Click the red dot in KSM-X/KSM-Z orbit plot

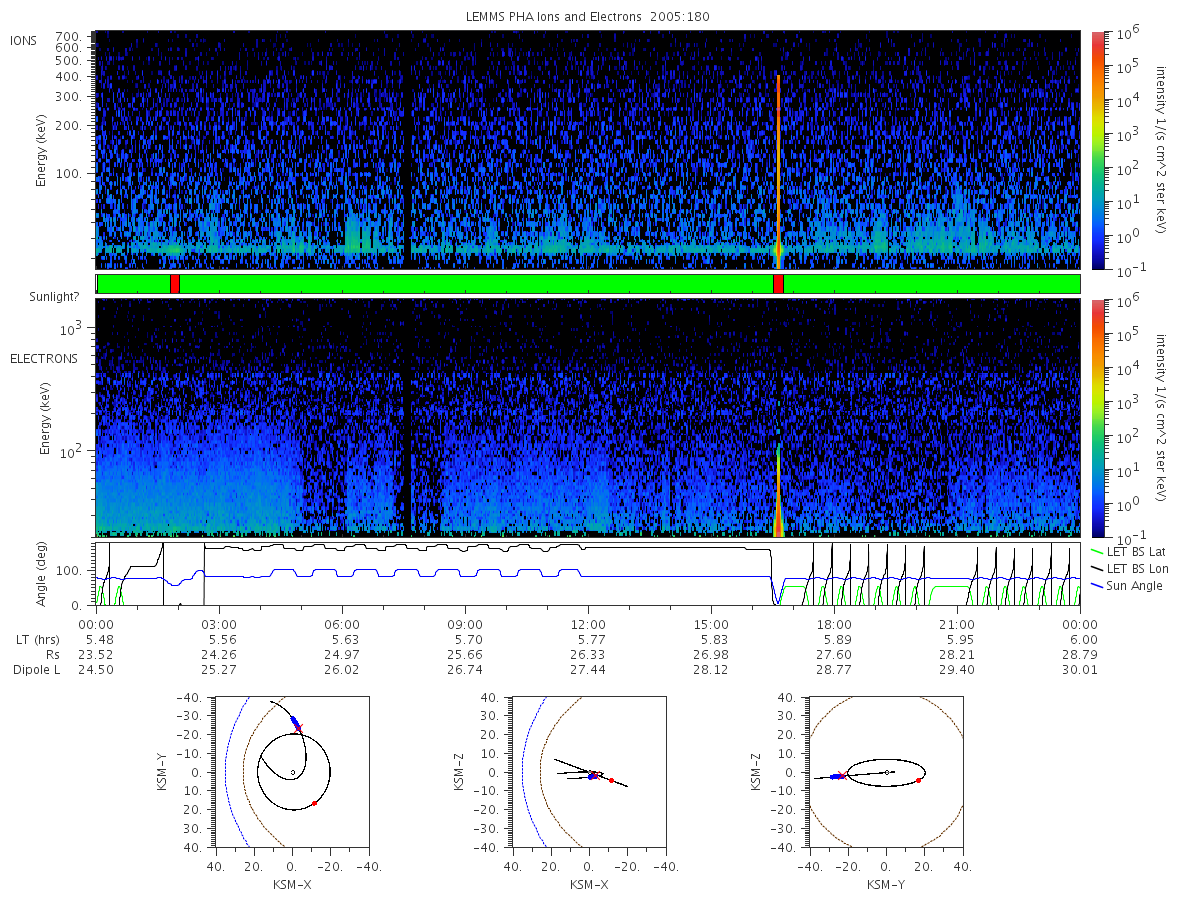click(x=611, y=780)
